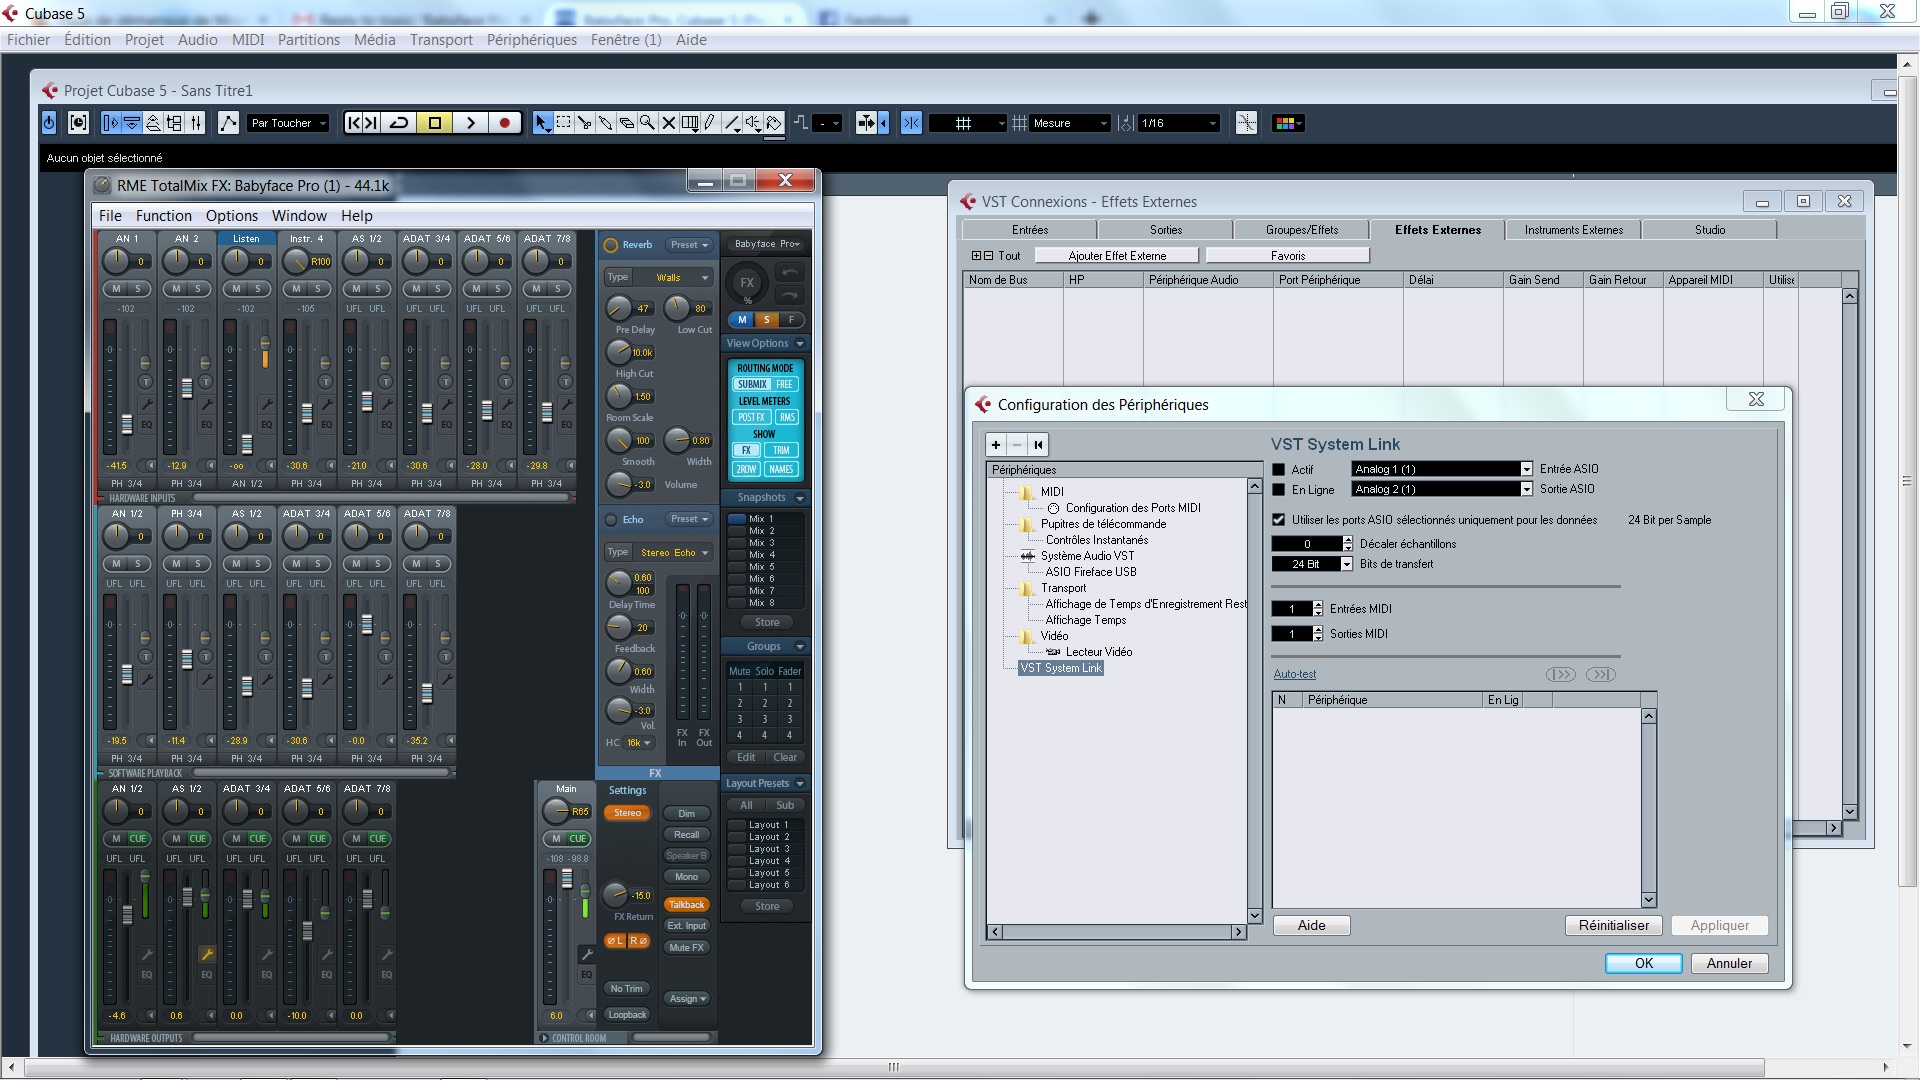Open the Function menu in TotalMix
Viewport: 1920px width, 1080px height.
click(x=164, y=216)
